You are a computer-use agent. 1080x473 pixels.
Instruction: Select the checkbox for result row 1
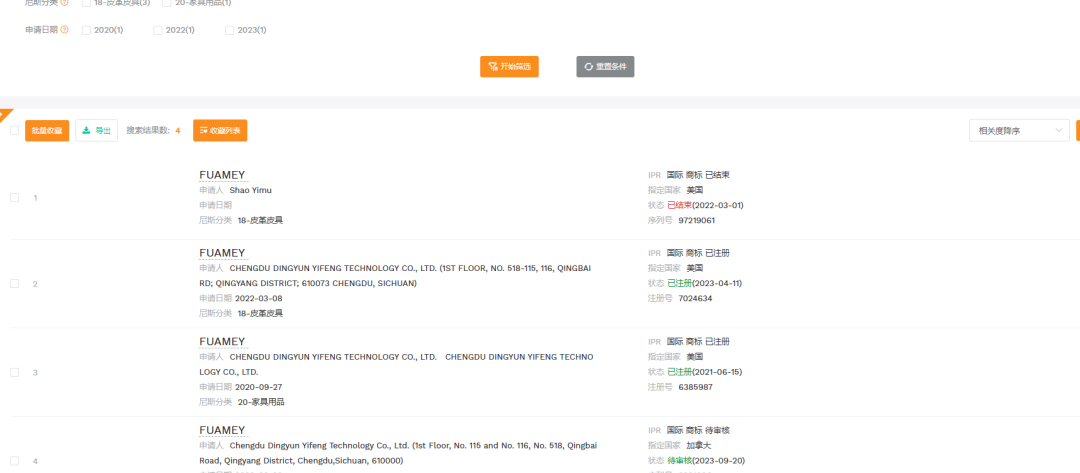pos(14,198)
